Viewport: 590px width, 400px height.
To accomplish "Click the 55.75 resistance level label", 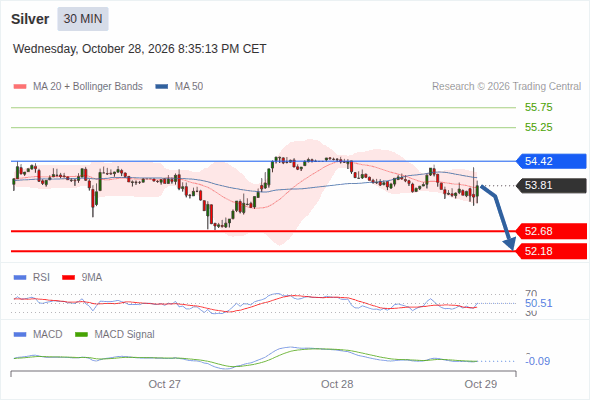I will click(x=538, y=107).
